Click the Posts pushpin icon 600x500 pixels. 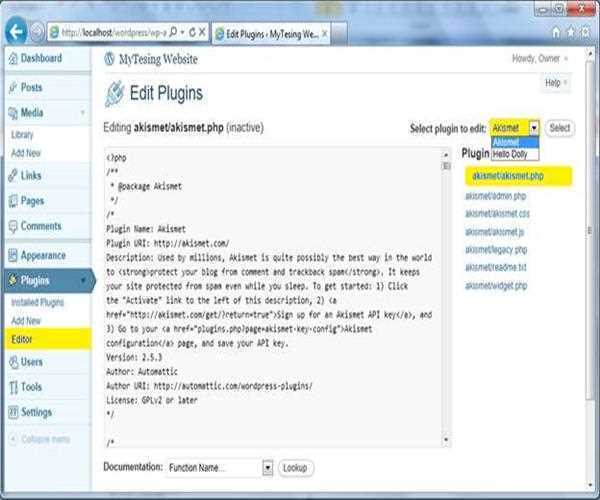(x=11, y=88)
